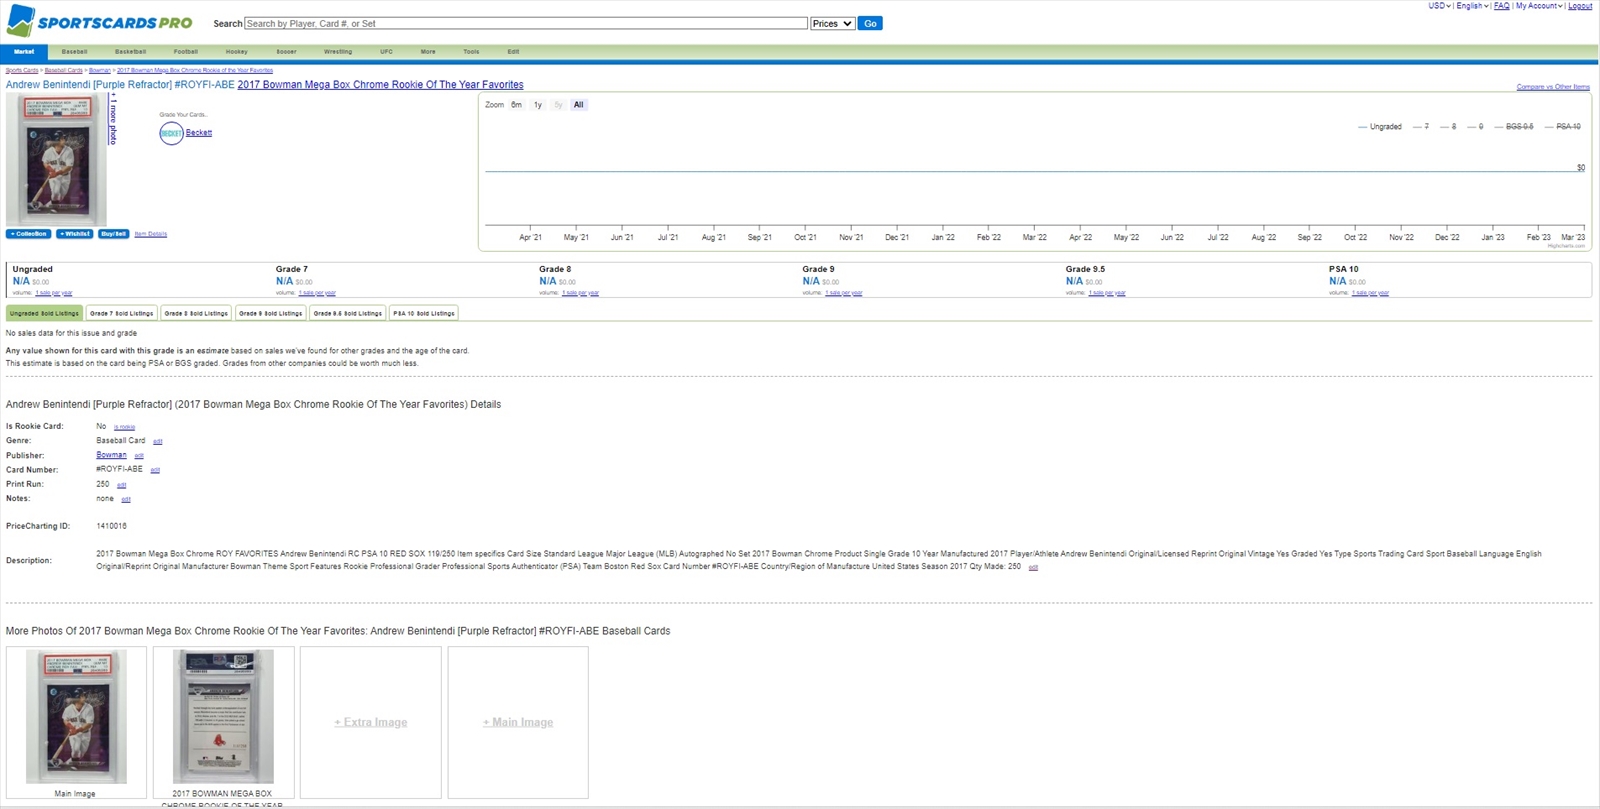The height and width of the screenshot is (809, 1600).
Task: Click the Sports Cards breadcrumb link
Action: click(22, 70)
